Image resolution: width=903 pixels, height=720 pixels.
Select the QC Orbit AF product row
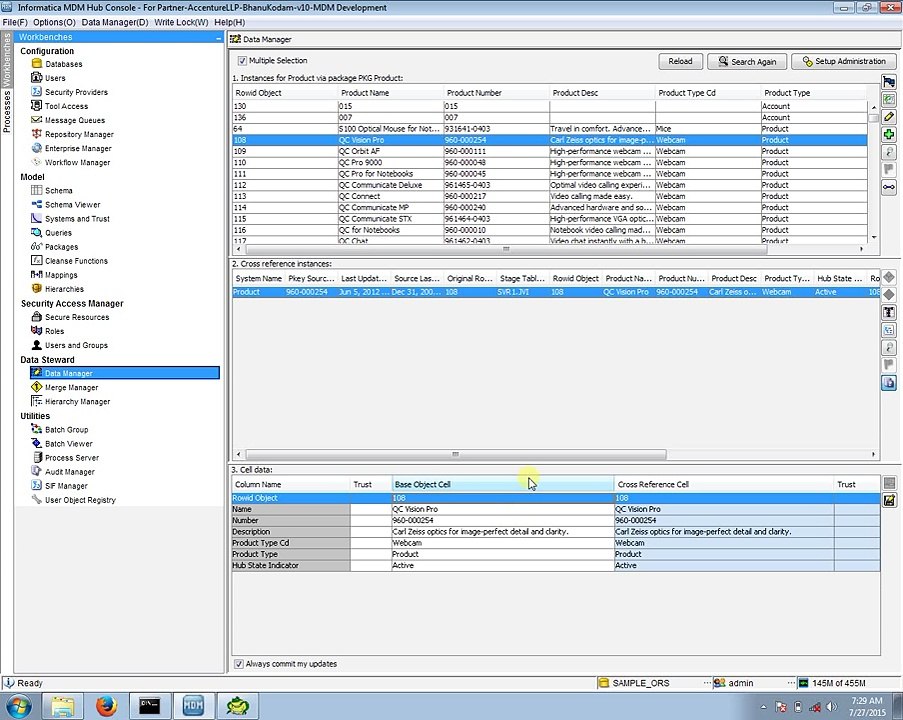pos(550,151)
